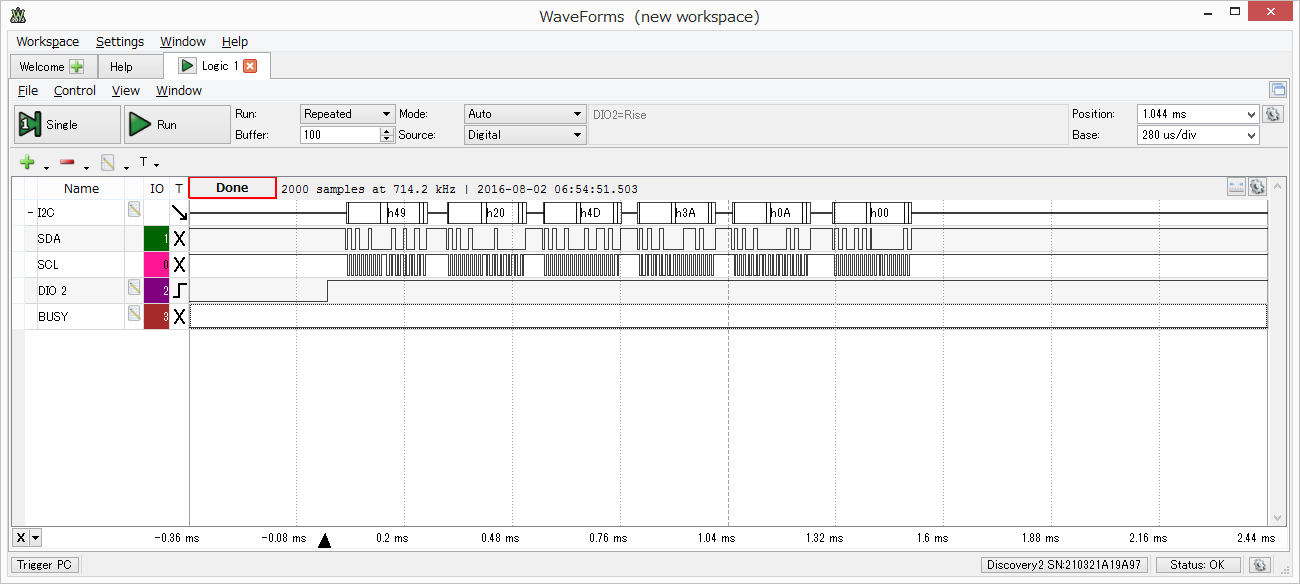The height and width of the screenshot is (584, 1300).
Task: Open the Workspace menu
Action: pos(47,42)
